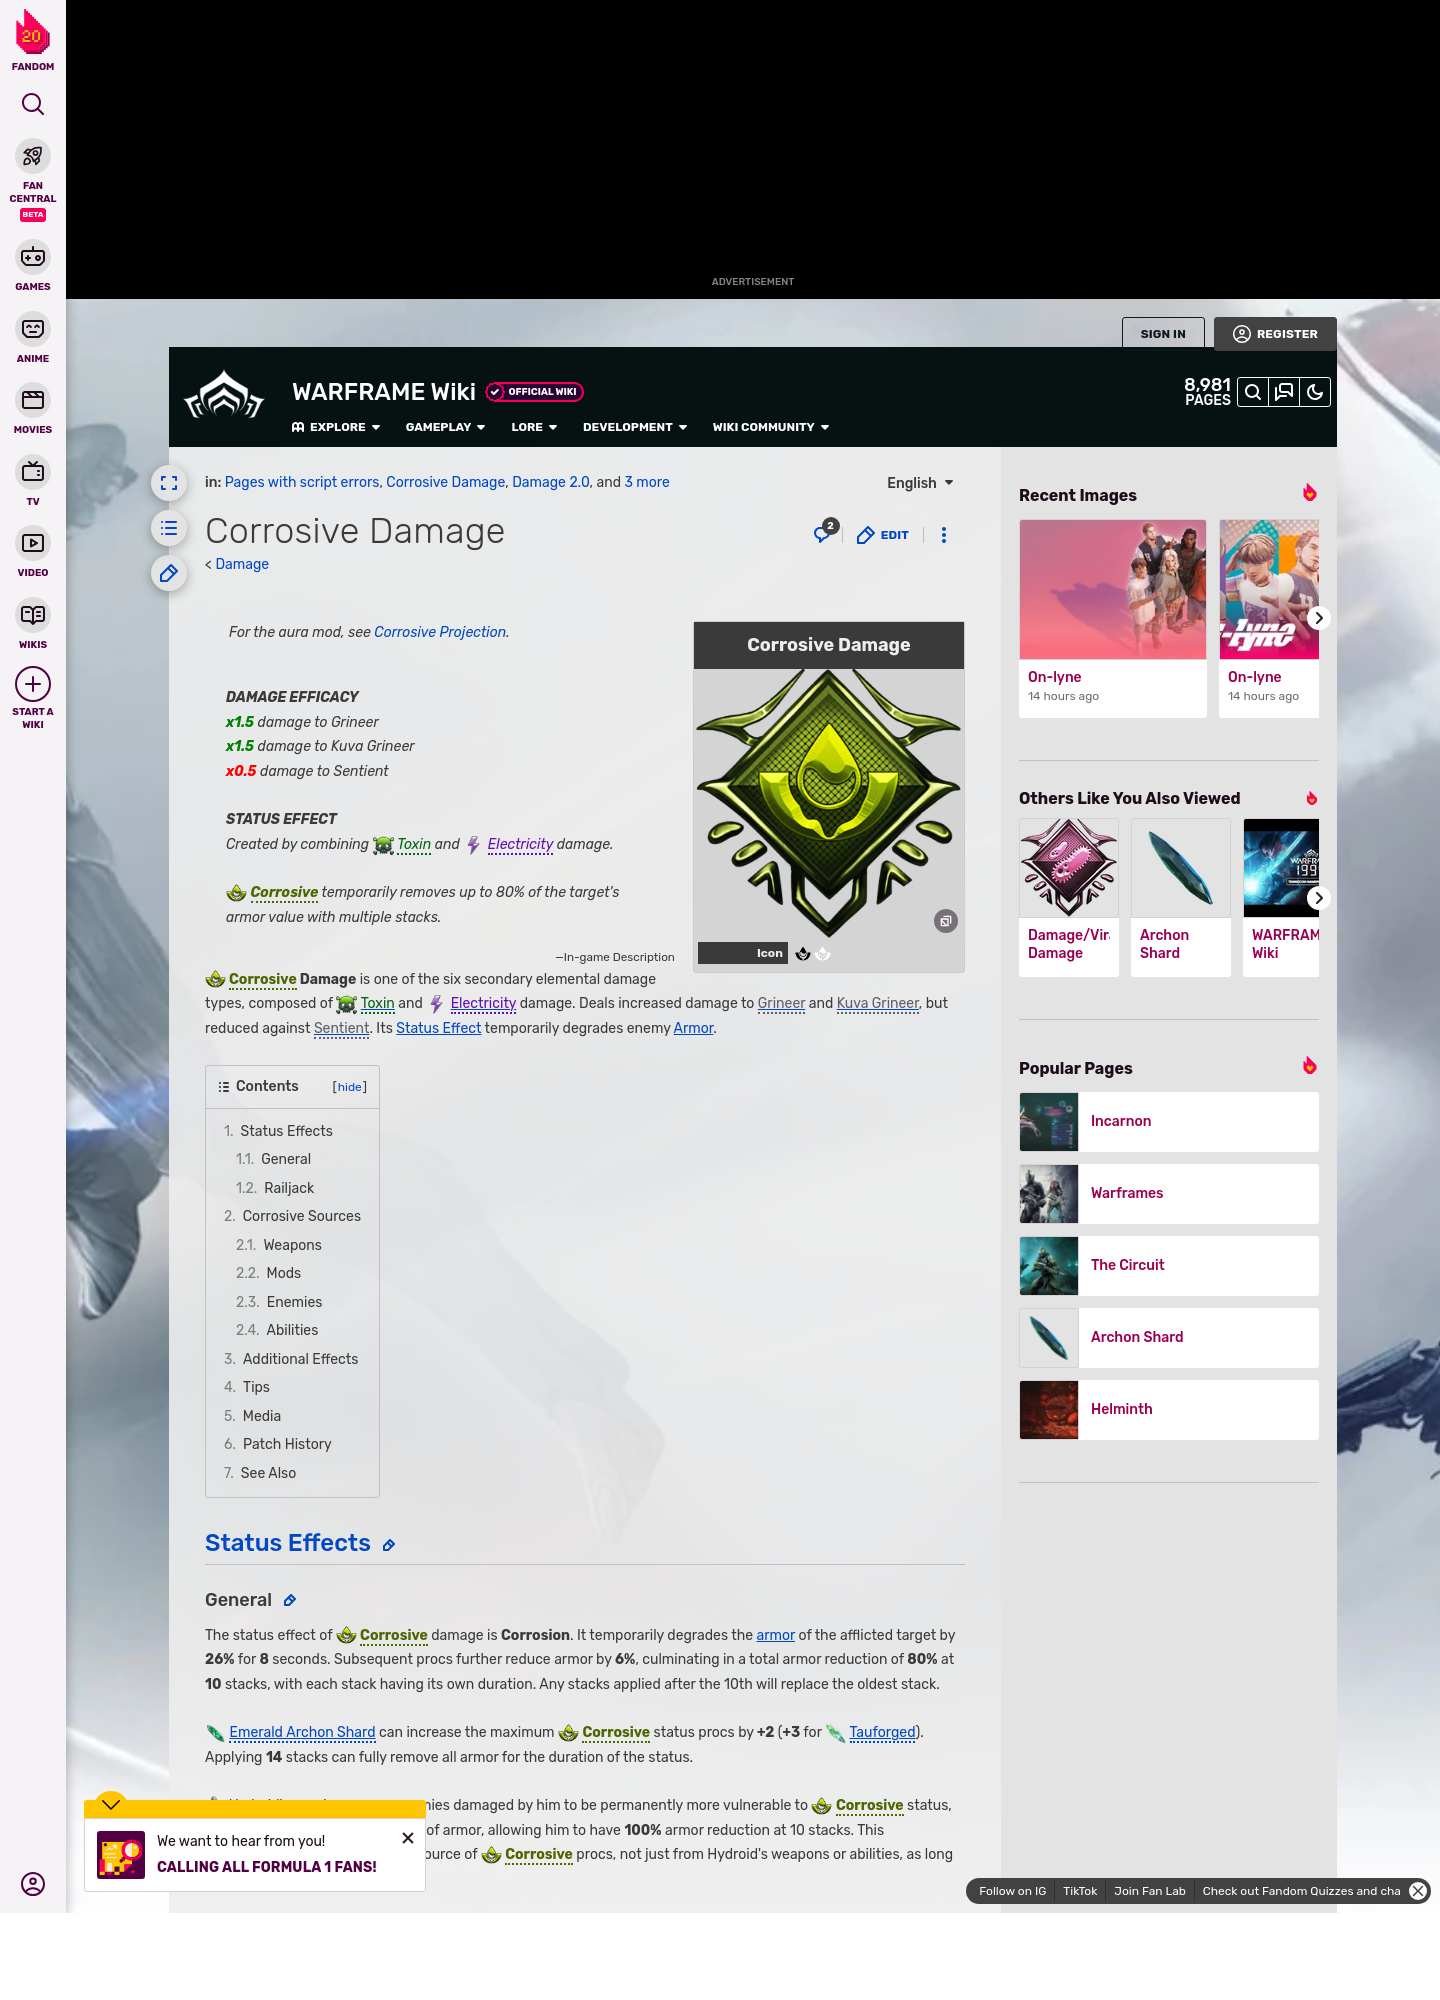
Task: Open the Movies section icon
Action: pos(33,401)
